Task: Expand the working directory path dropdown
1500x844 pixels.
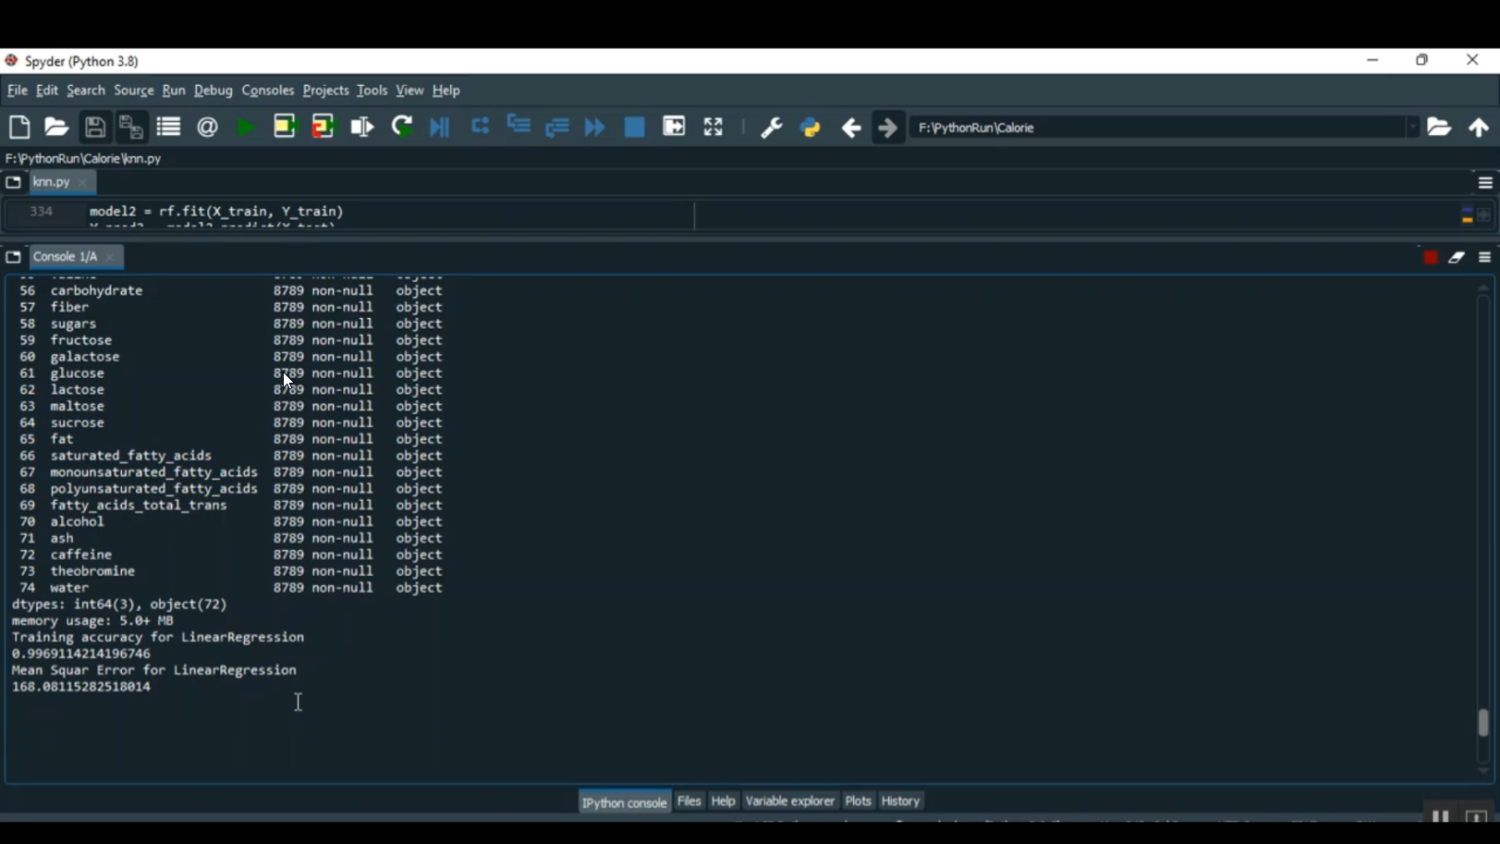Action: coord(1412,128)
